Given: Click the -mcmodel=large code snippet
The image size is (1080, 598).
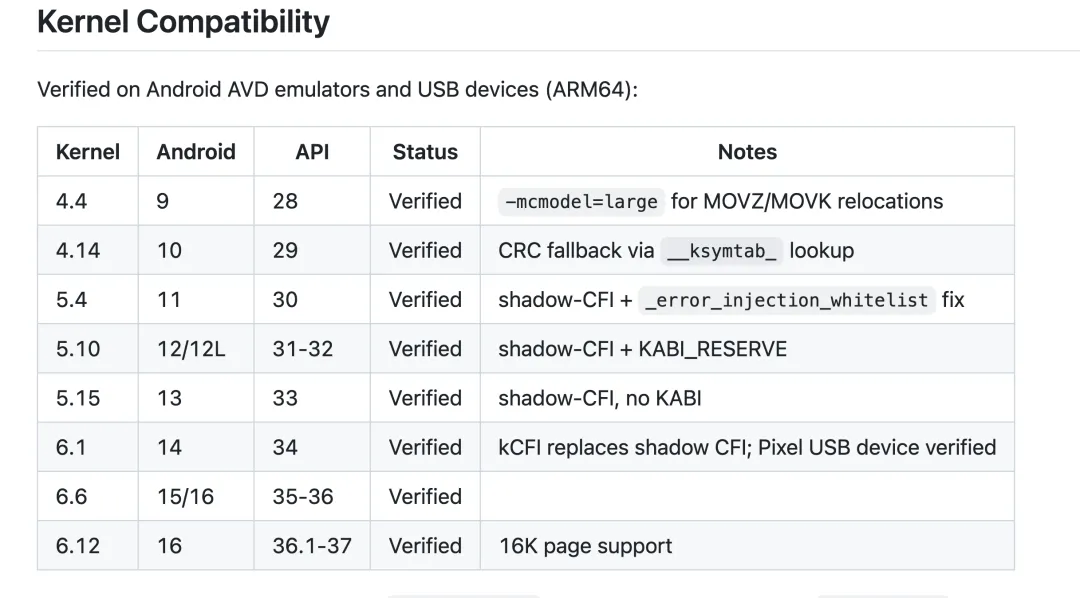Looking at the screenshot, I should click(581, 202).
